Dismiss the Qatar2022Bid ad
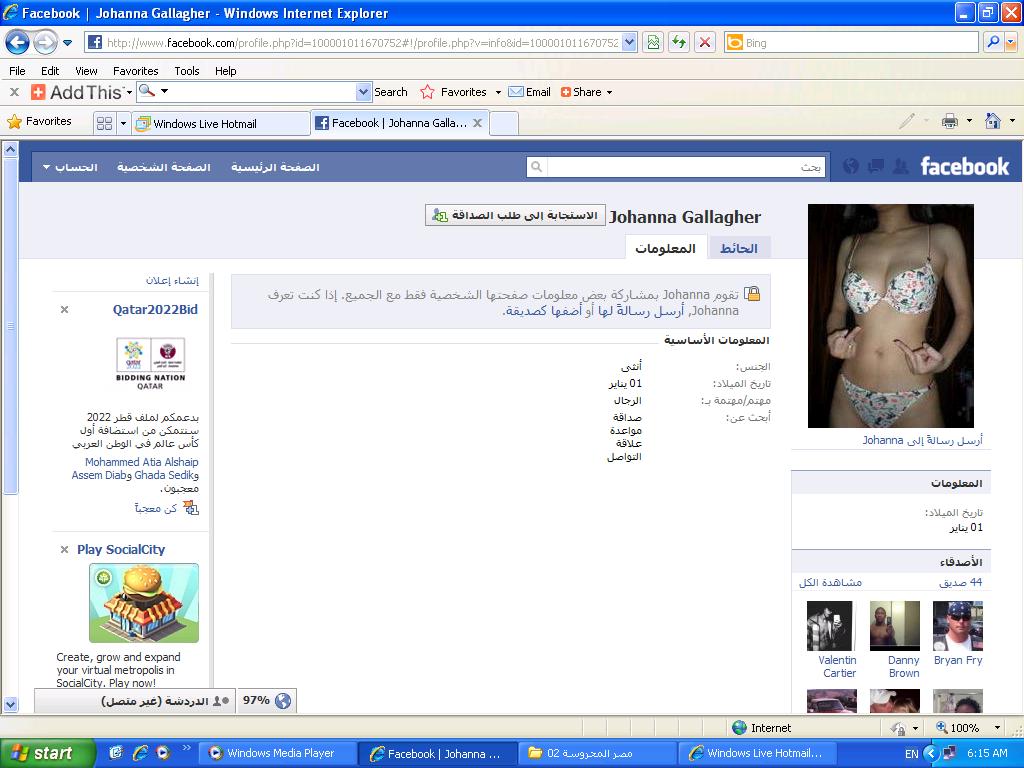The height and width of the screenshot is (768, 1024). (x=64, y=310)
